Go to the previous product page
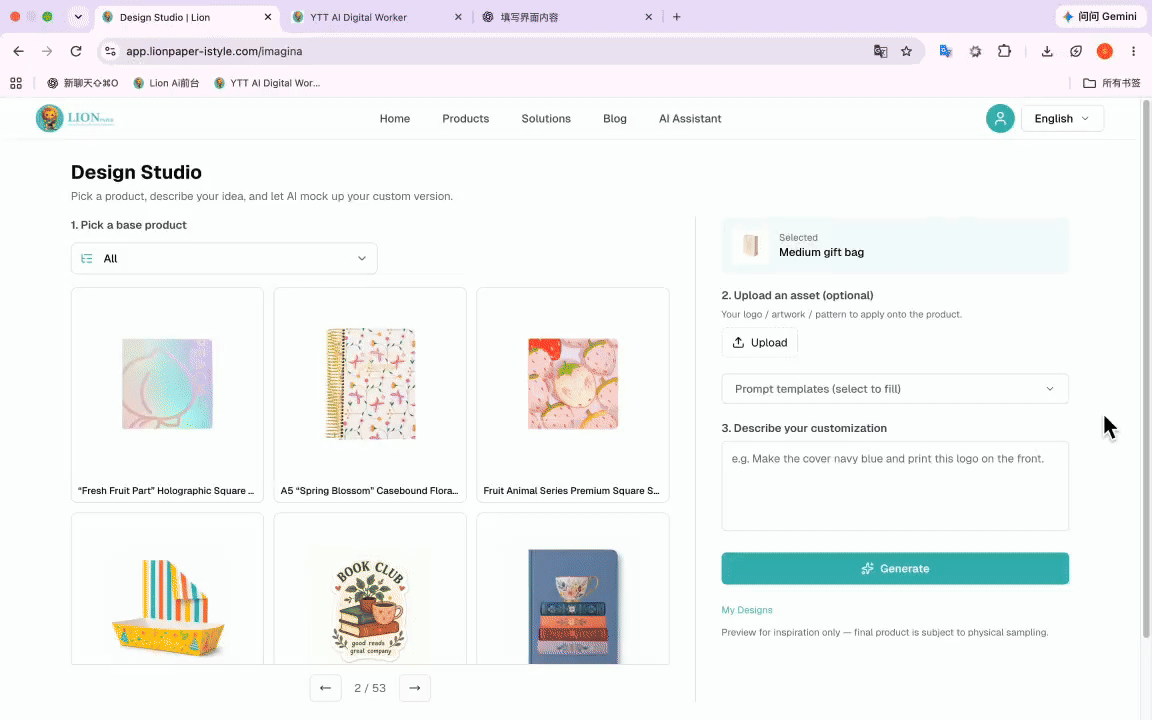 pos(325,688)
